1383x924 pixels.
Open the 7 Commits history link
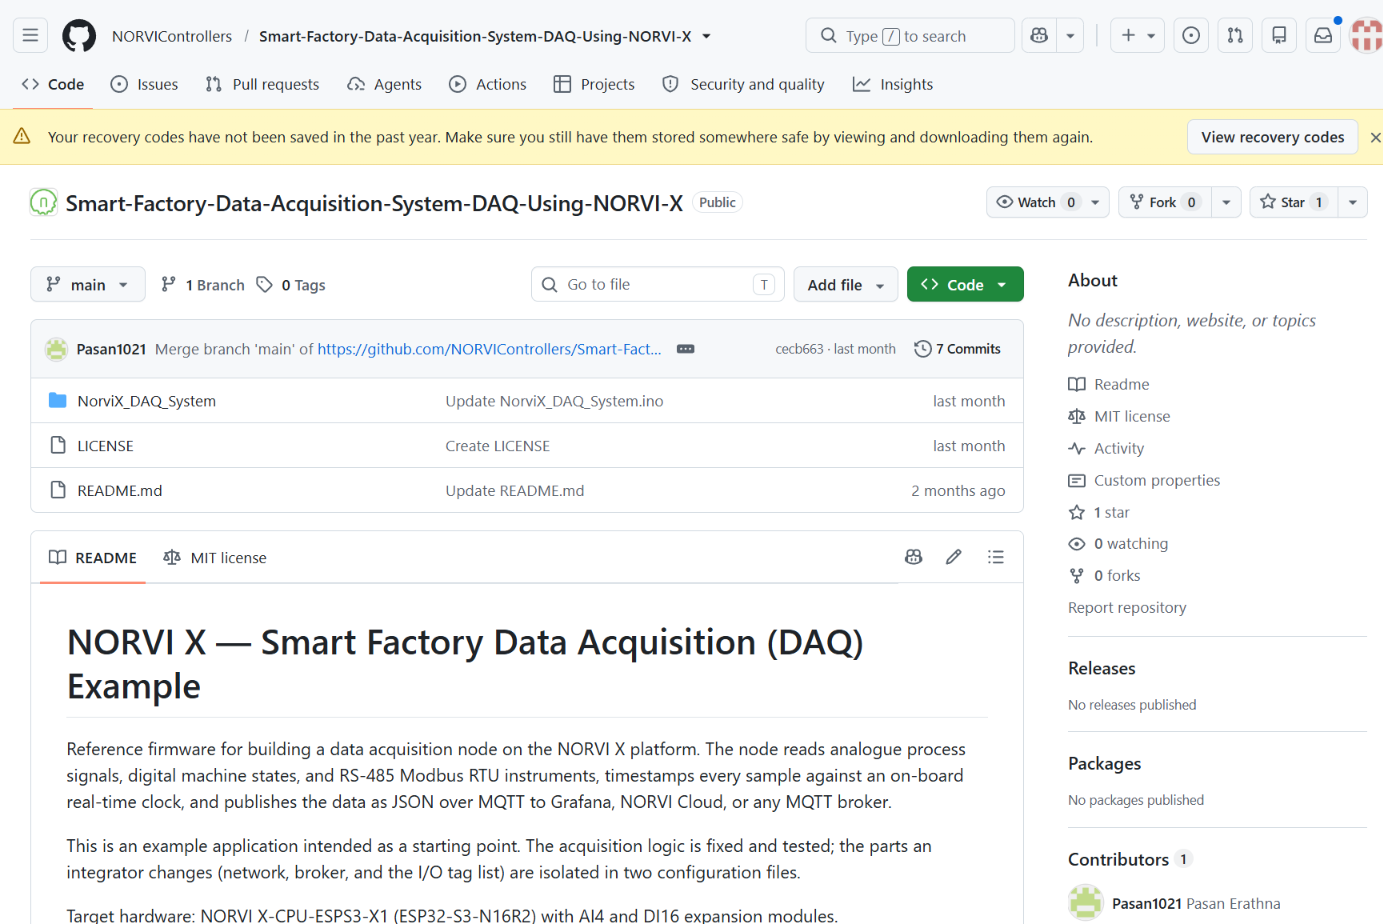958,349
